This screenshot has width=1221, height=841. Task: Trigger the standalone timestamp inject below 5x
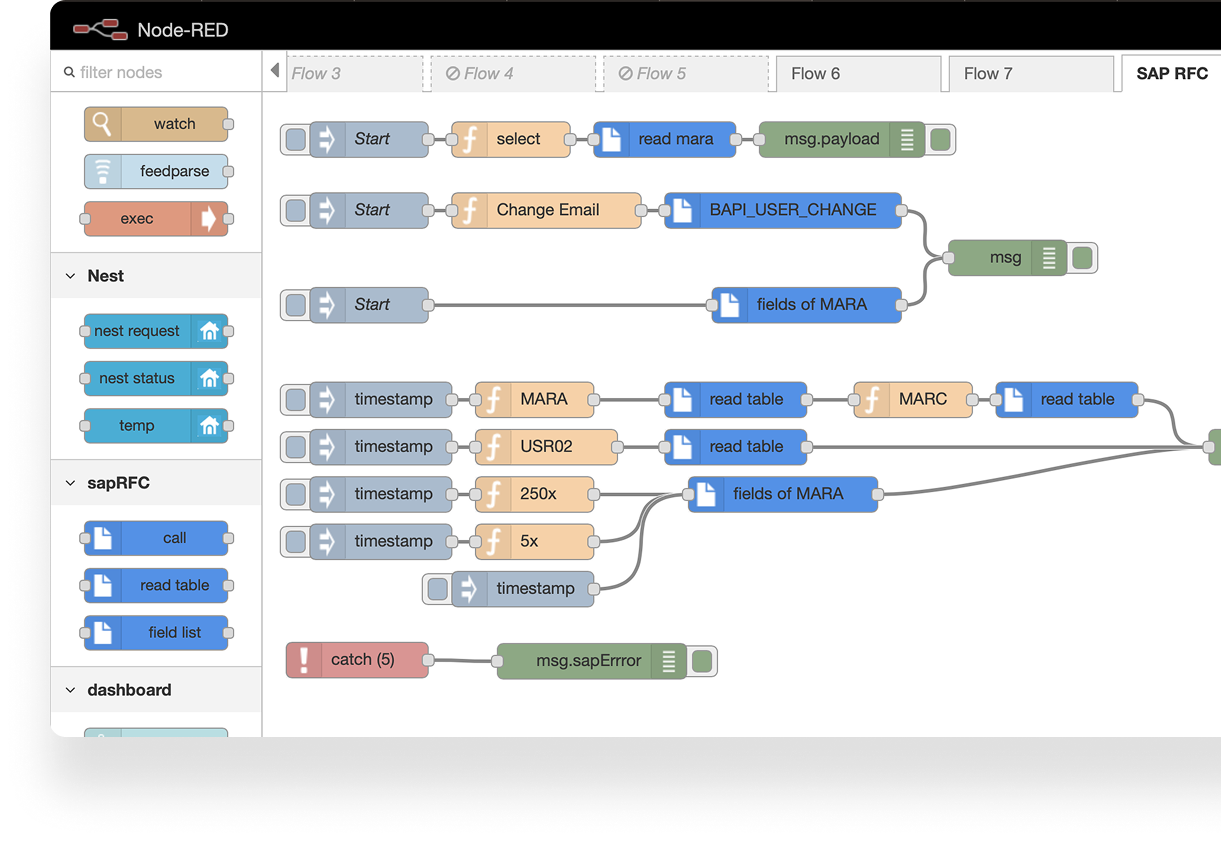point(437,589)
